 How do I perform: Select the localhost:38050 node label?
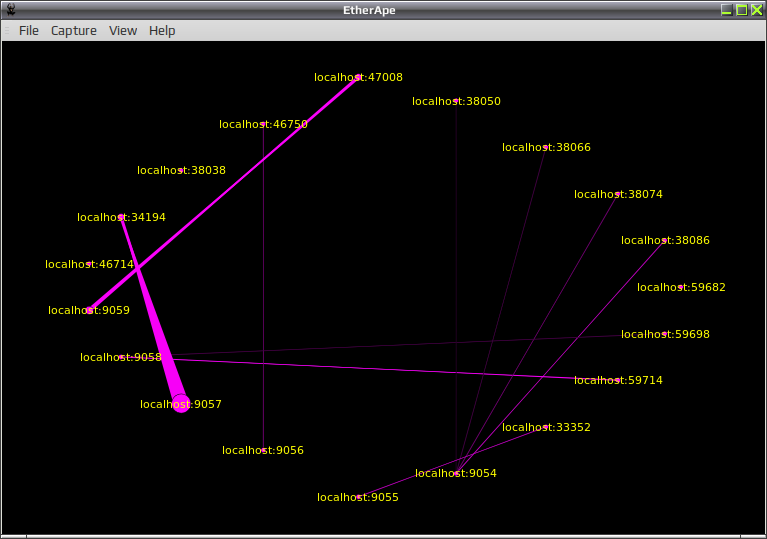click(x=456, y=101)
